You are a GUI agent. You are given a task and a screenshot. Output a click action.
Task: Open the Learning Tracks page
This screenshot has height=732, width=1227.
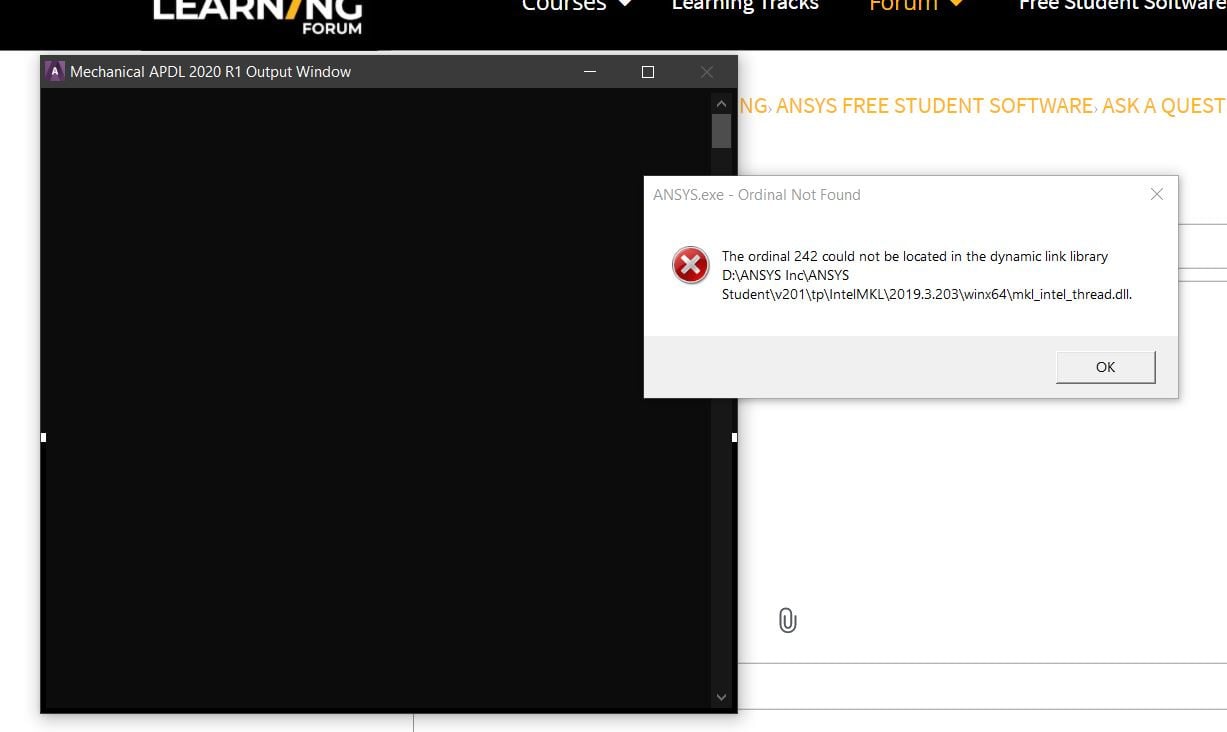(x=745, y=6)
